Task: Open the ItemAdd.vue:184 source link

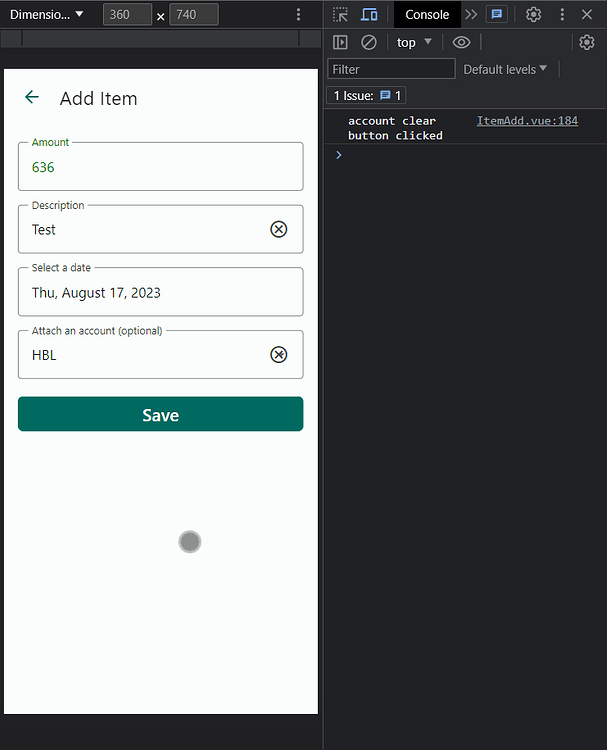Action: tap(527, 121)
